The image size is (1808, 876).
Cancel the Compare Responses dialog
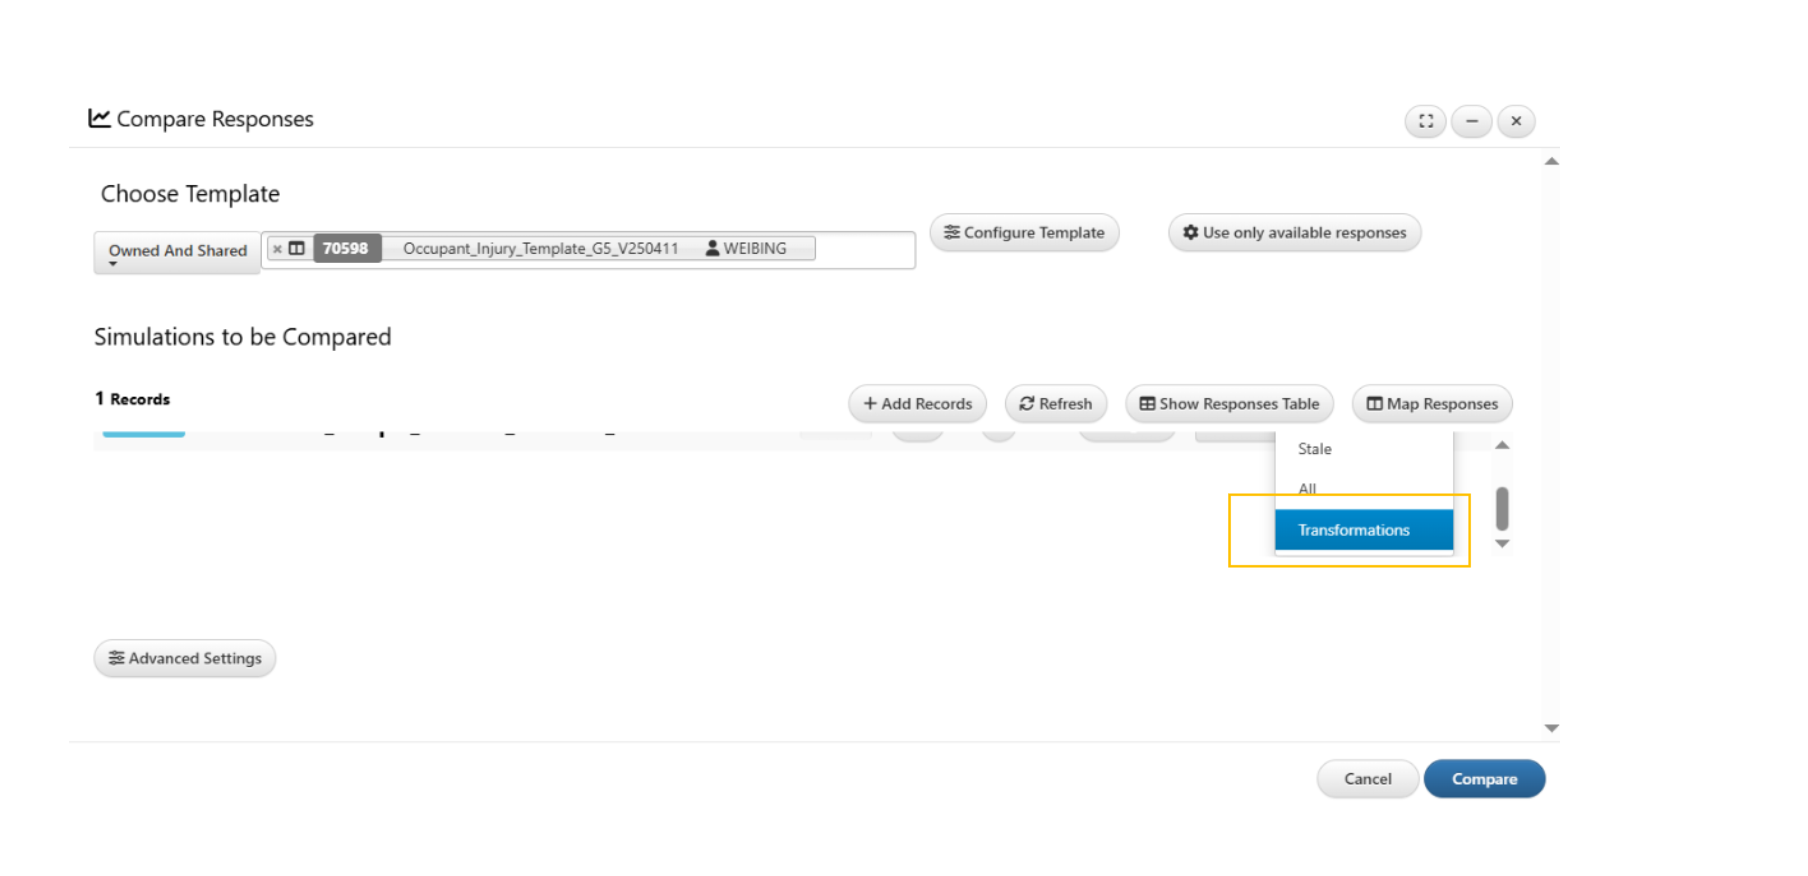point(1367,779)
